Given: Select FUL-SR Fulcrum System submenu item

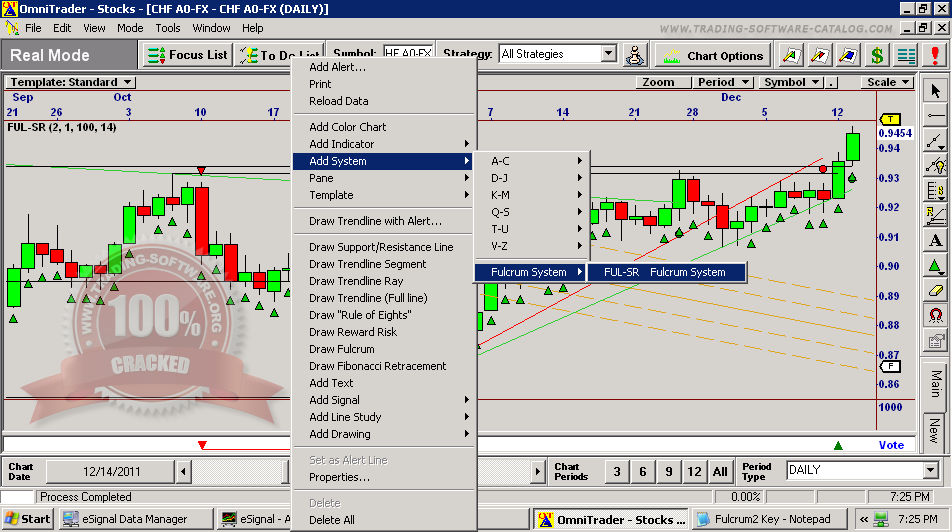Looking at the screenshot, I should coord(665,272).
